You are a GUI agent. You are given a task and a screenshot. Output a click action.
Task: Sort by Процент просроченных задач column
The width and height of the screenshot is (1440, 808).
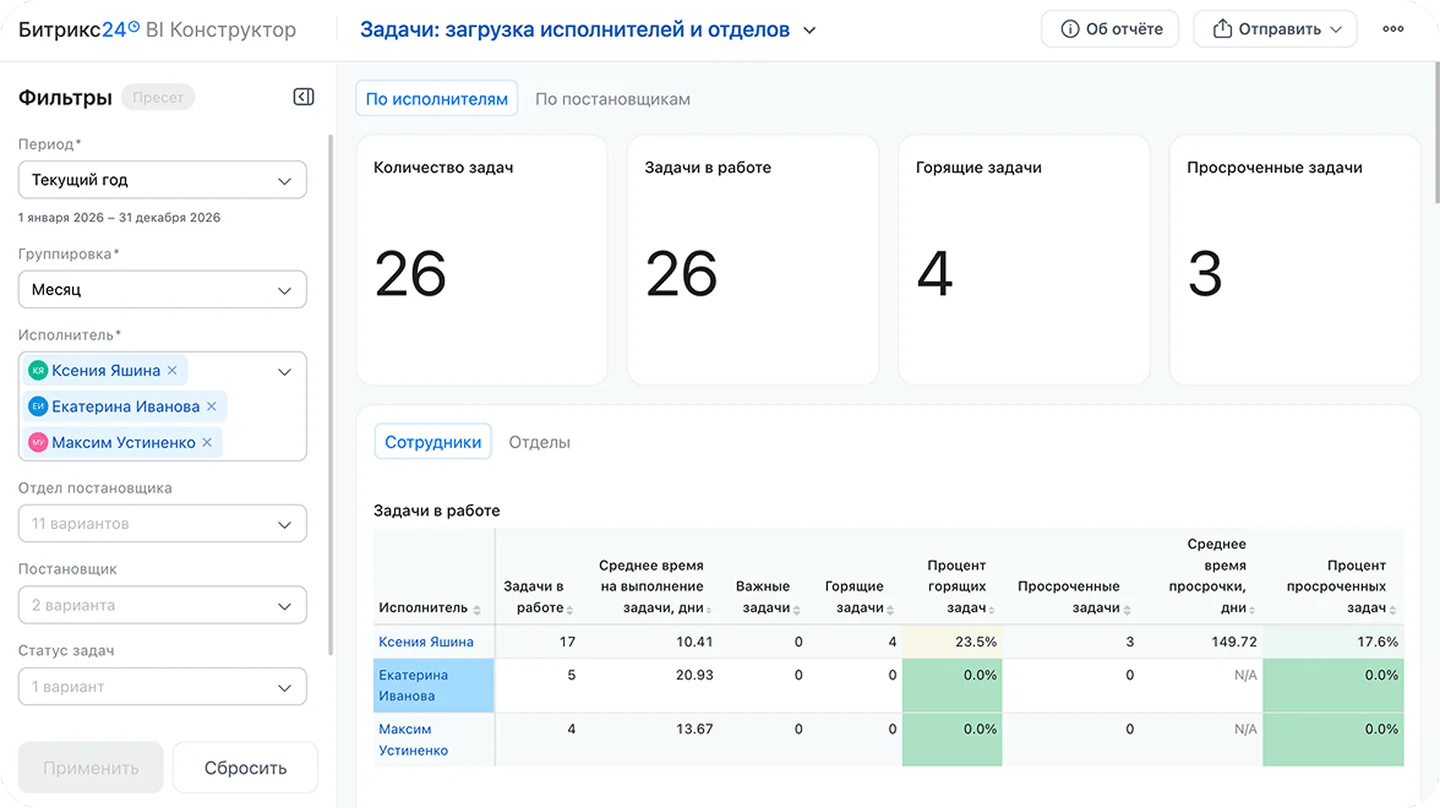click(x=1394, y=609)
